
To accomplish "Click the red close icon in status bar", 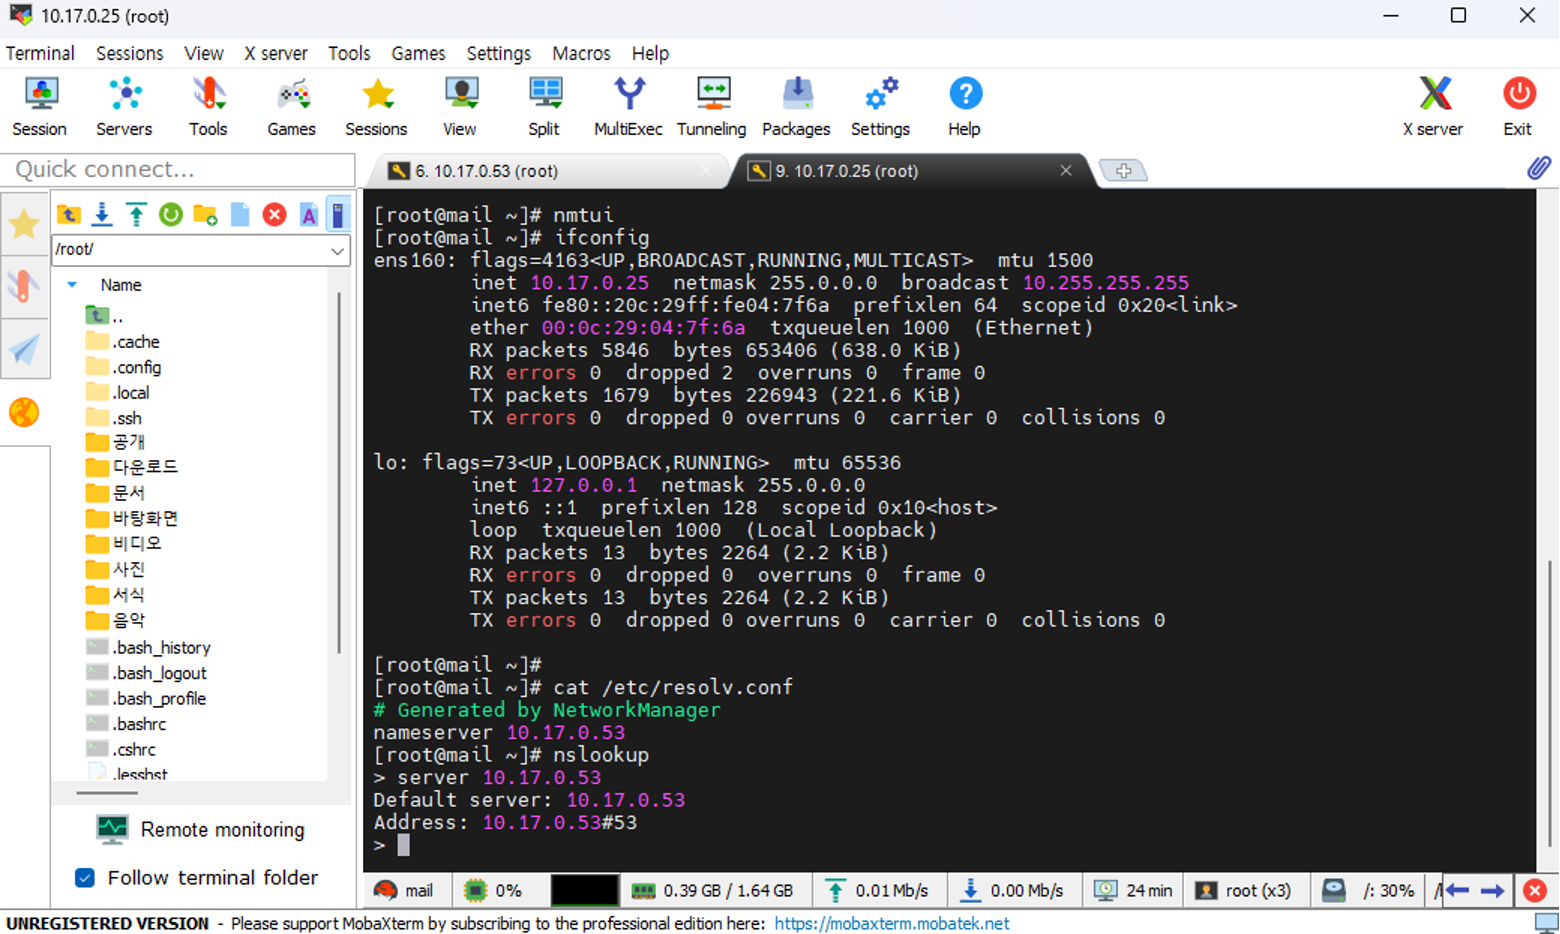I will coord(1535,890).
